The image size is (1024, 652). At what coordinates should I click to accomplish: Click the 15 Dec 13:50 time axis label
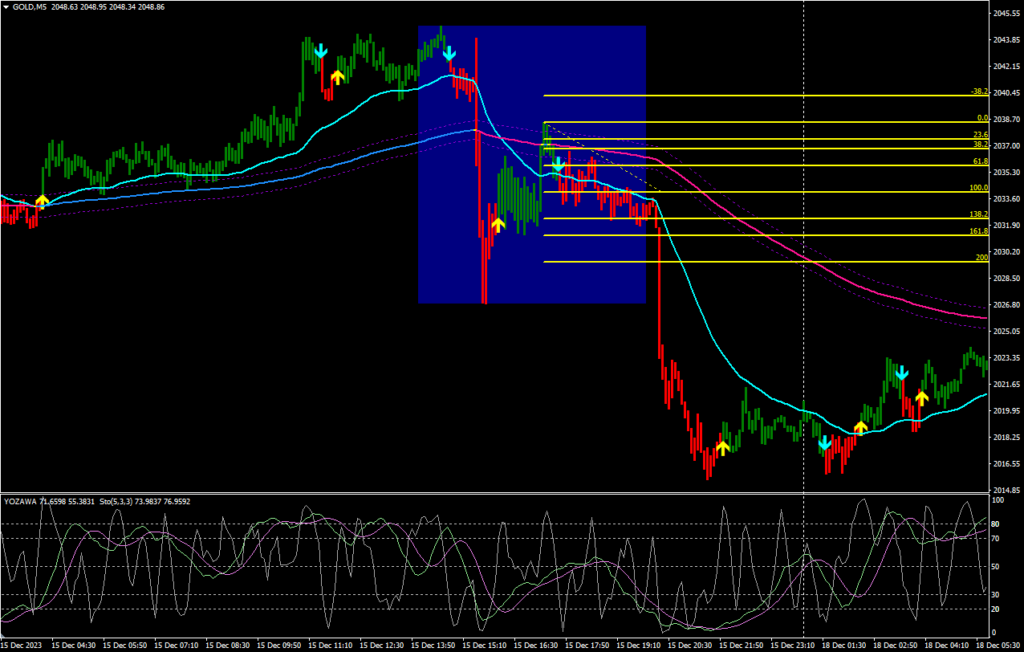coord(436,645)
